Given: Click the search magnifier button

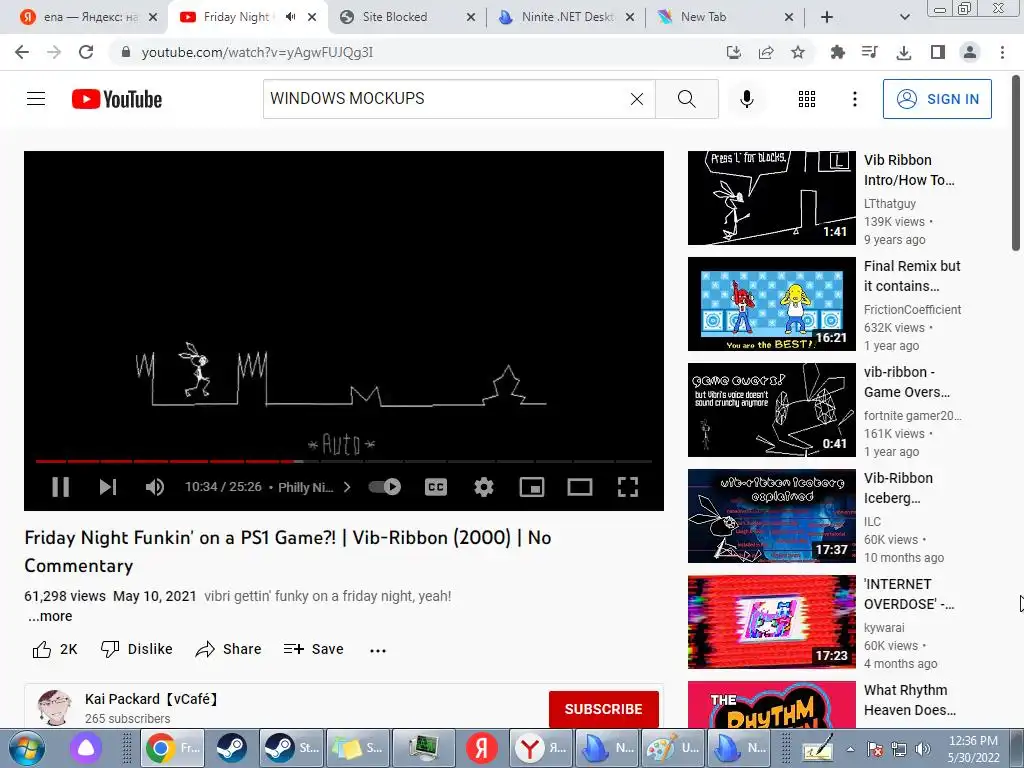Looking at the screenshot, I should coord(686,99).
